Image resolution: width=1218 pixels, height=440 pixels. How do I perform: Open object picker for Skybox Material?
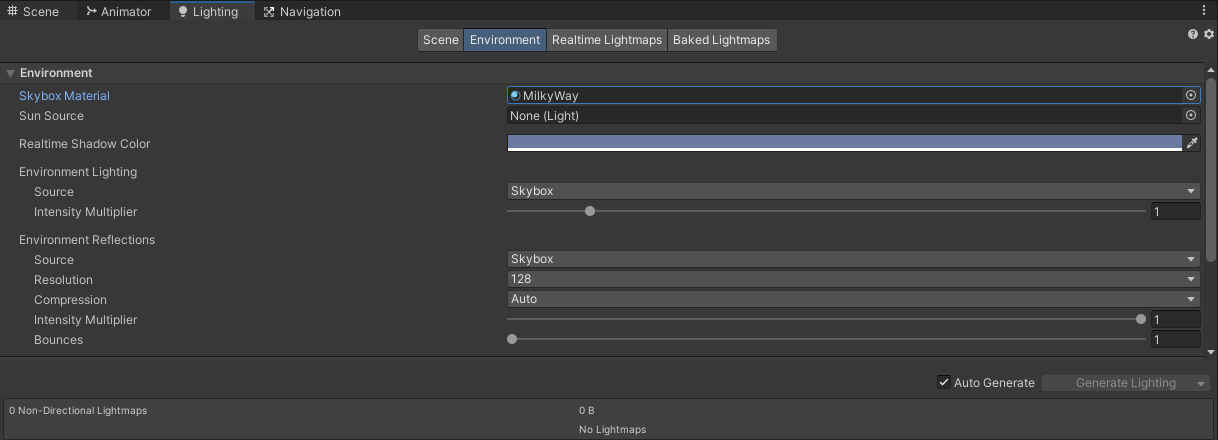coord(1191,96)
